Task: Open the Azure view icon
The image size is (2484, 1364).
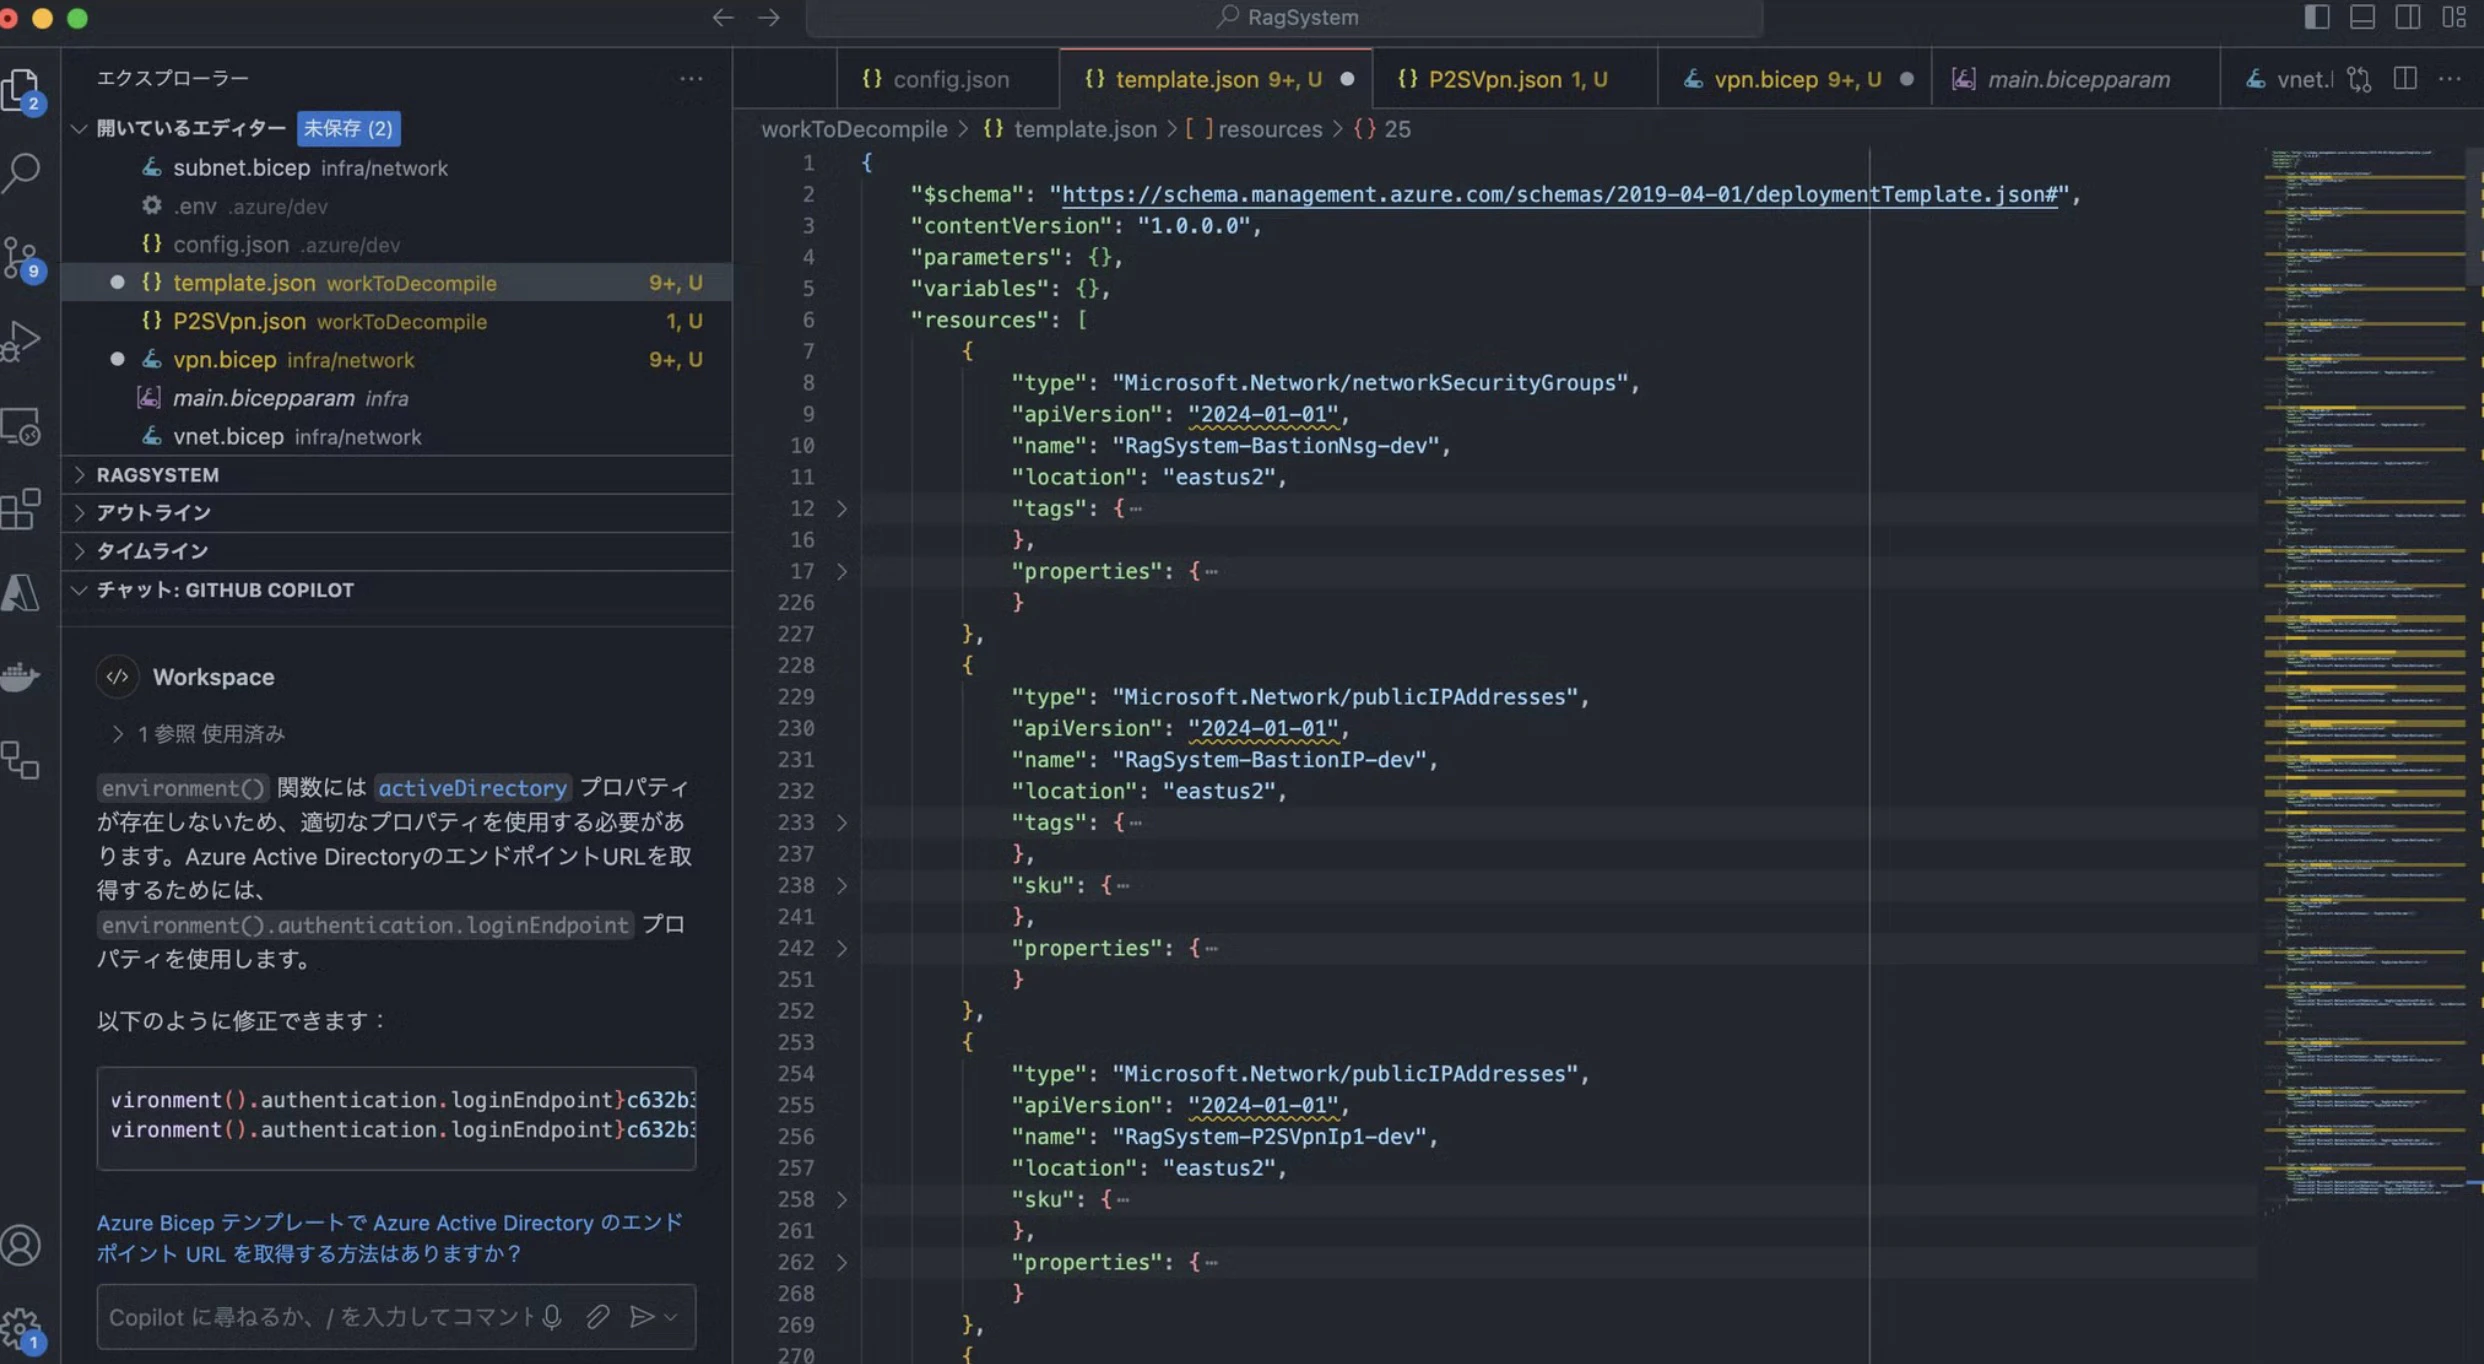Action: click(x=22, y=593)
